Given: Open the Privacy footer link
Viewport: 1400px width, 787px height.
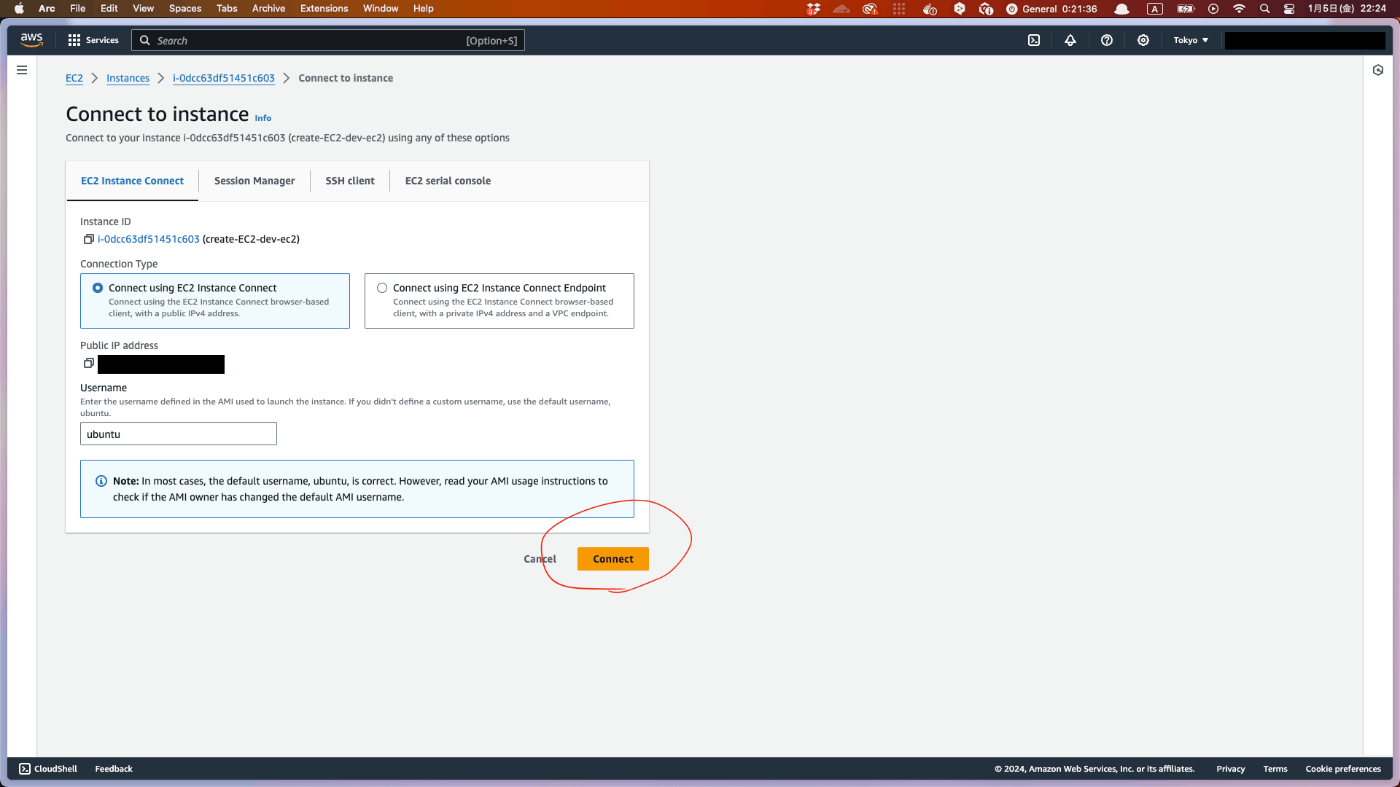Looking at the screenshot, I should click(x=1231, y=769).
